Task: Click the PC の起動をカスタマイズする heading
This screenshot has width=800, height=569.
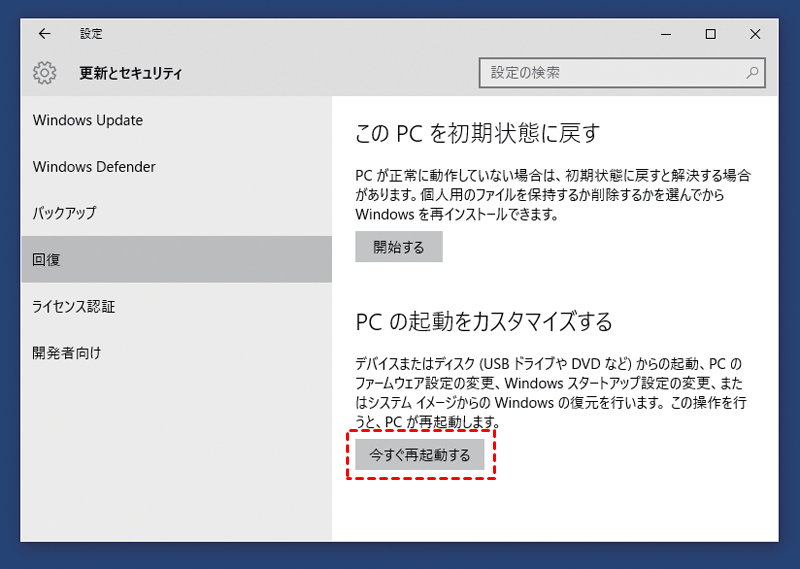Action: [484, 322]
